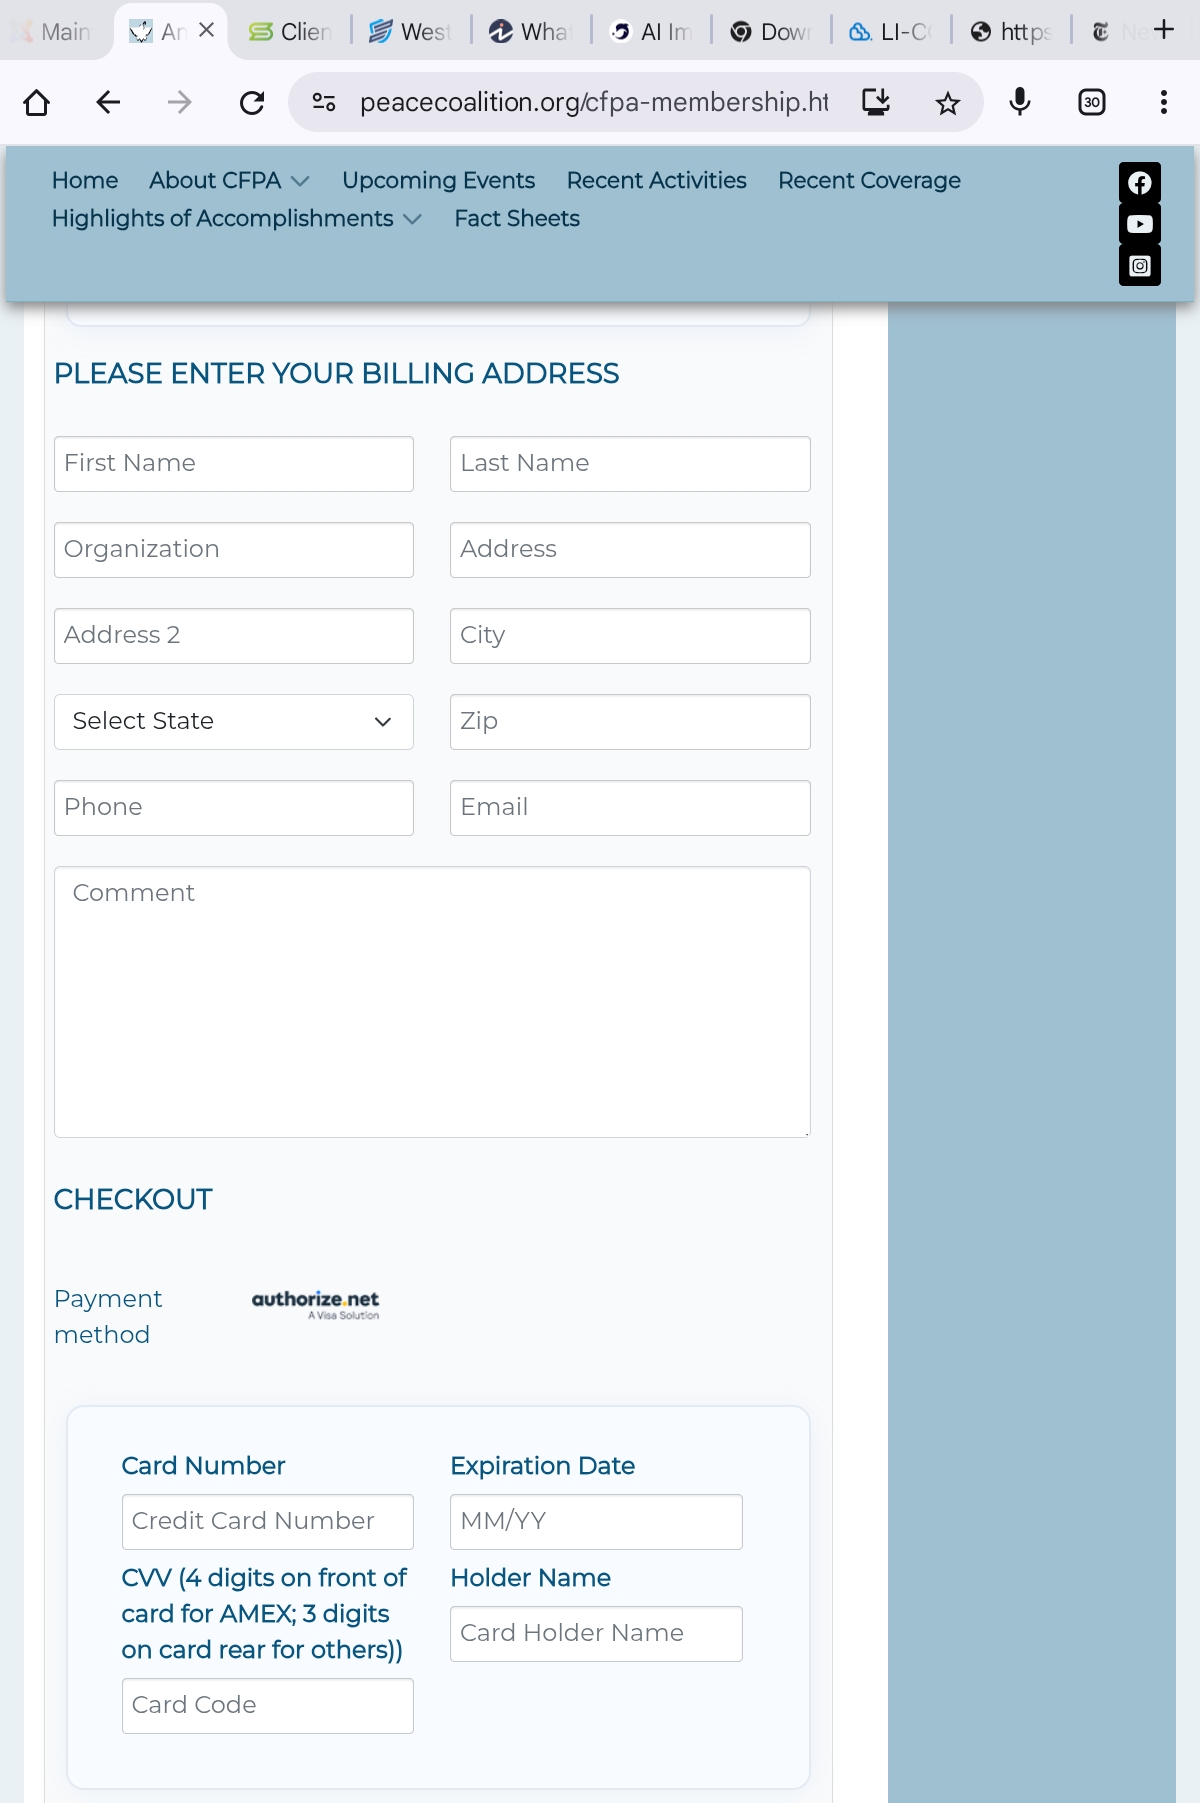Open the Instagram social icon
This screenshot has width=1200, height=1803.
click(x=1139, y=266)
